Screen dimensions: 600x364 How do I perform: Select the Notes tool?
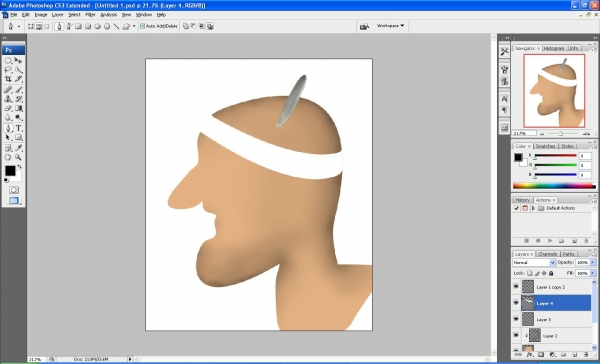tap(8, 148)
